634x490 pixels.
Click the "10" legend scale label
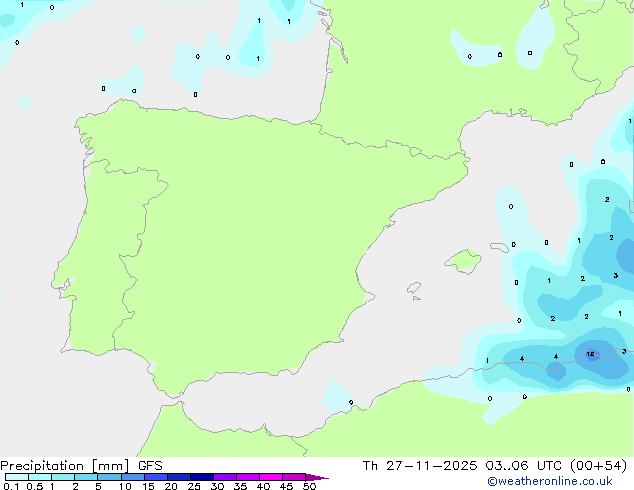[125, 486]
